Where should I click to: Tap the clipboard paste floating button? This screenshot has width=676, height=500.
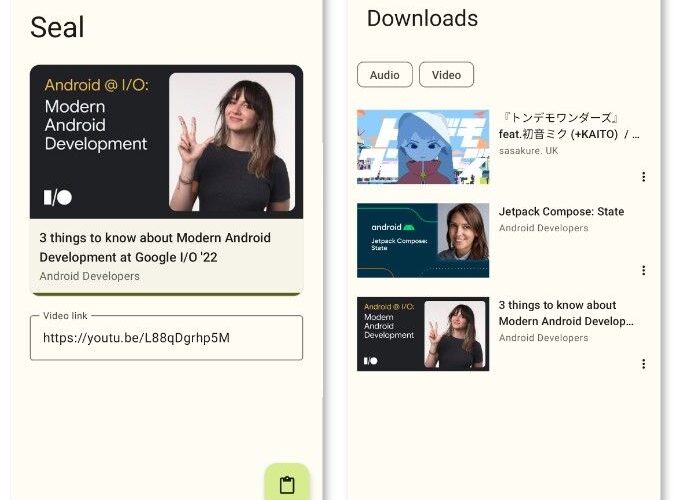tap(287, 484)
